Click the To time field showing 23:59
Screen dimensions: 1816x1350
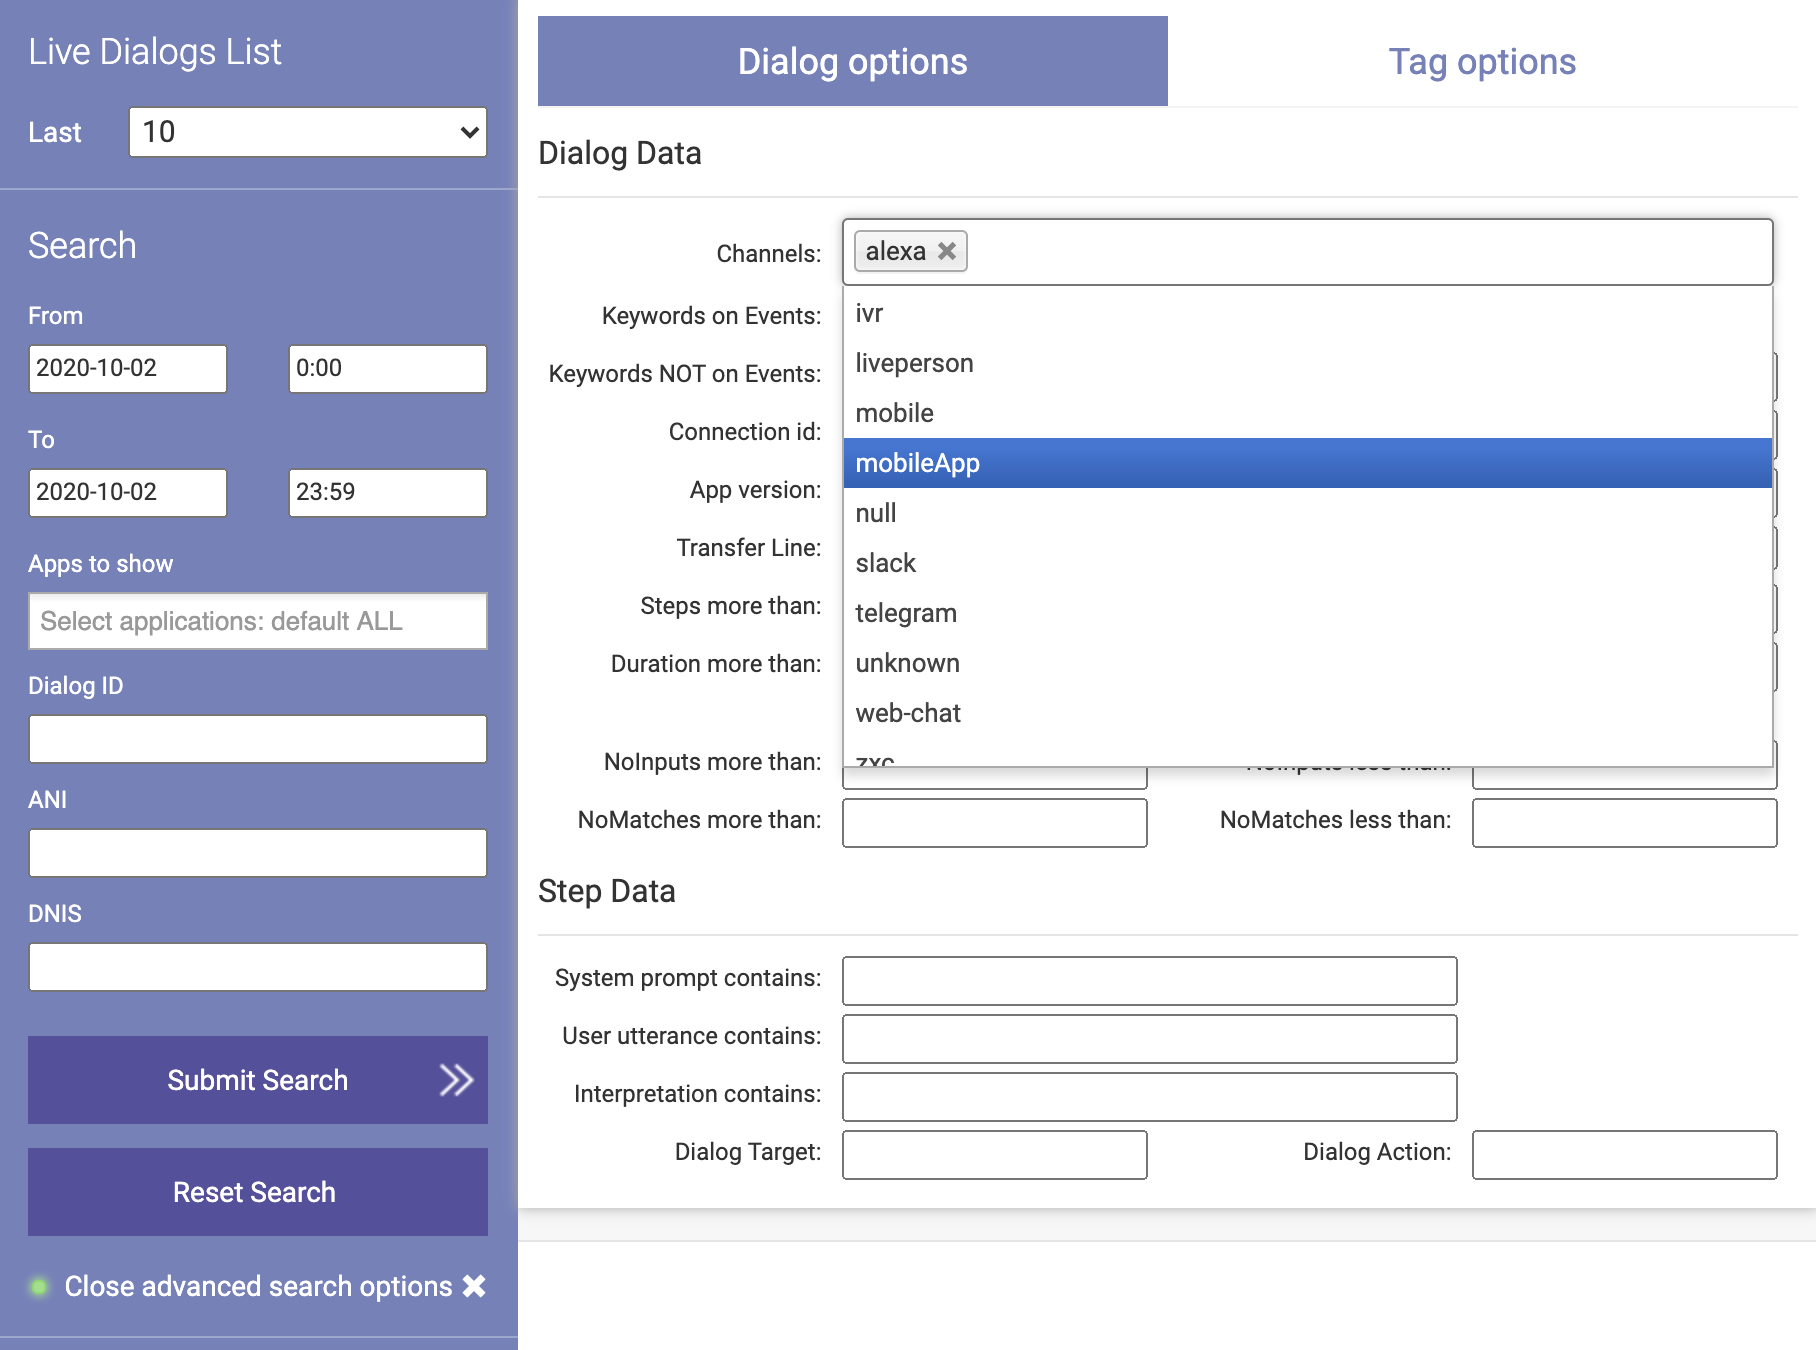[x=387, y=493]
